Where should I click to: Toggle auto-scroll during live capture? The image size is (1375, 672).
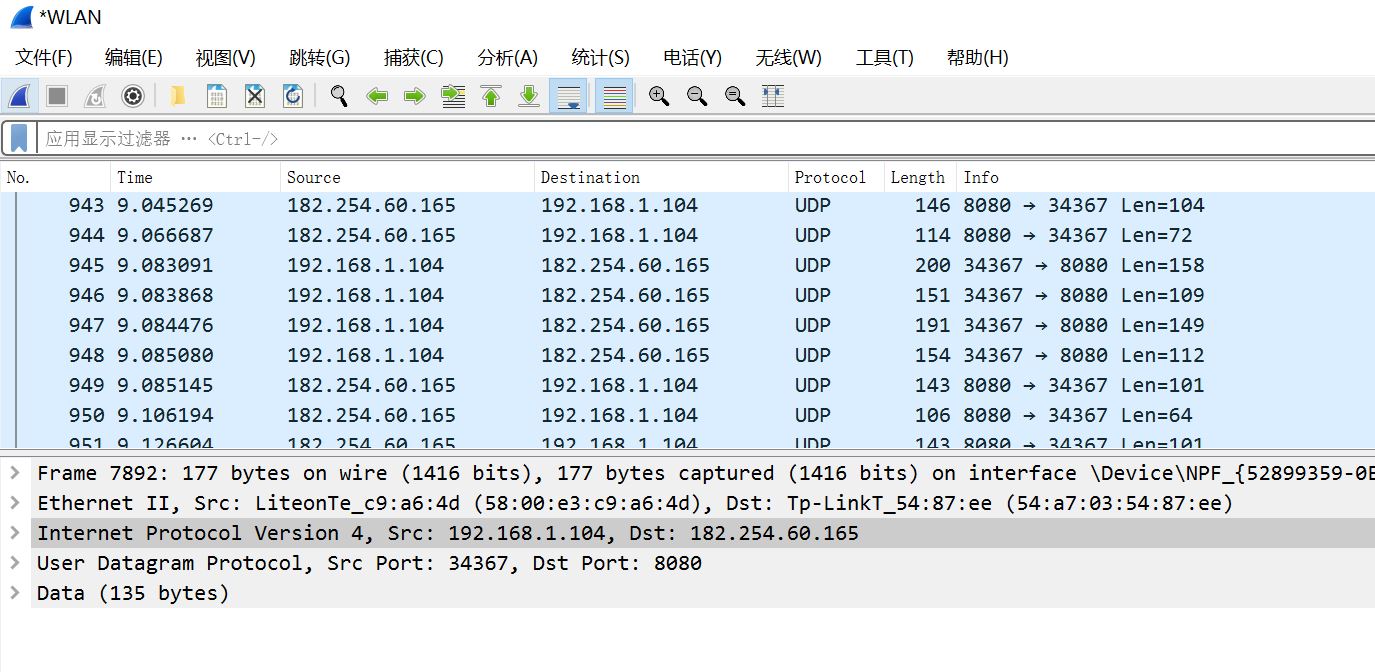pos(568,96)
